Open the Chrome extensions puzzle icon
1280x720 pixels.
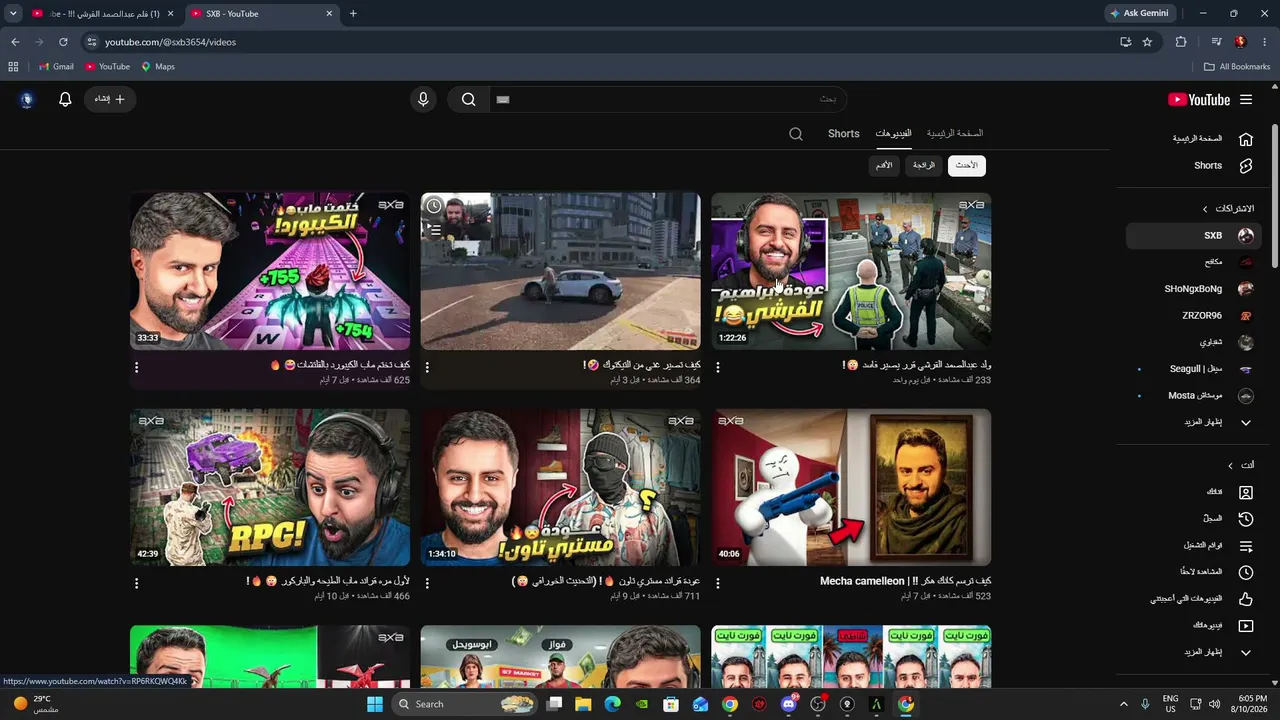tap(1181, 42)
